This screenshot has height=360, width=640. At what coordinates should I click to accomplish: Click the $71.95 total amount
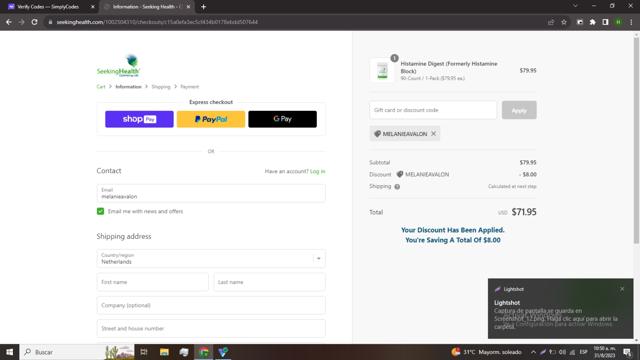[524, 212]
